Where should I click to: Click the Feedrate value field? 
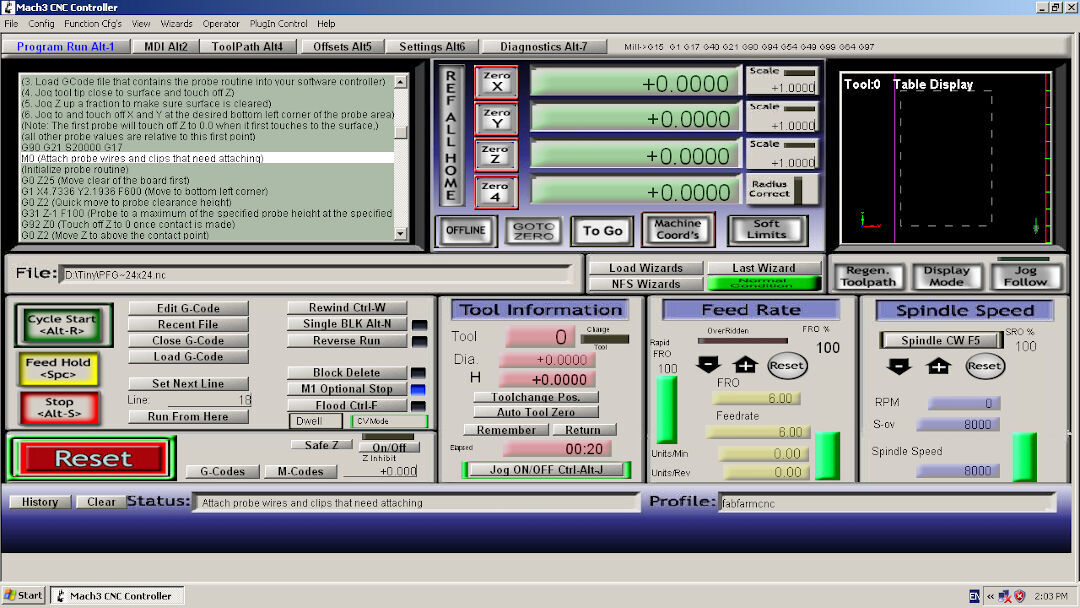click(756, 432)
